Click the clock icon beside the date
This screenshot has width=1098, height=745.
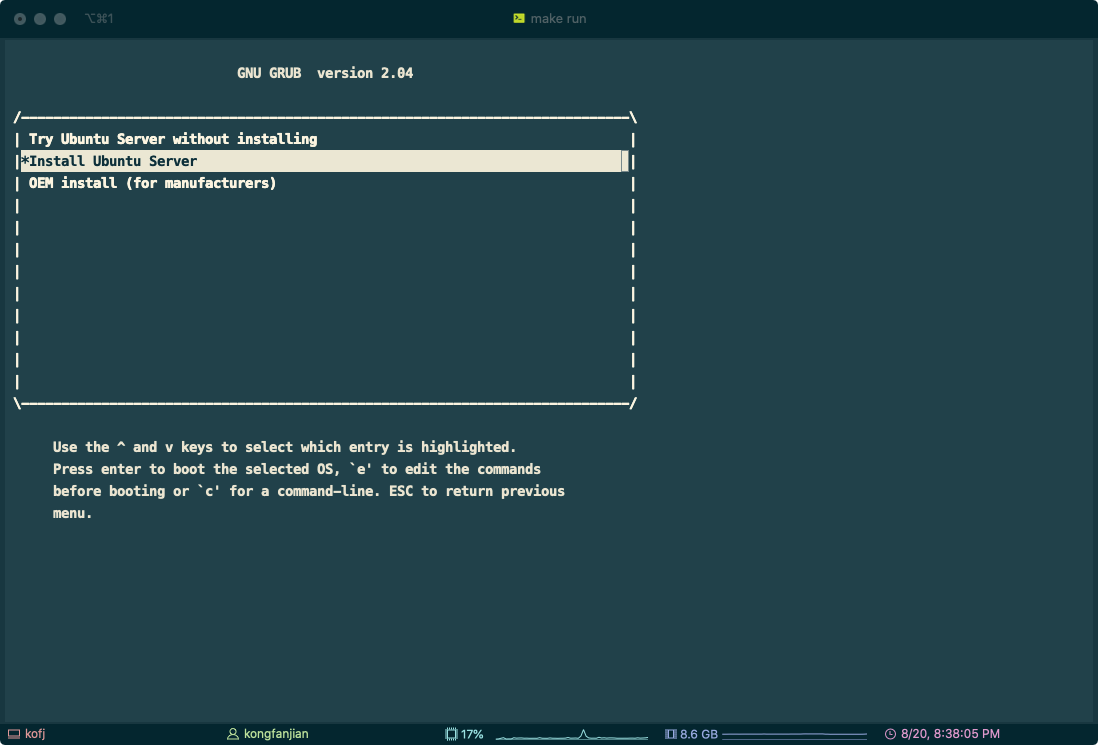pos(890,734)
